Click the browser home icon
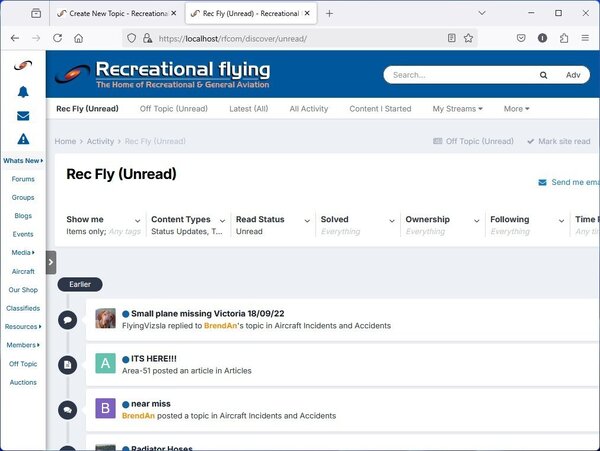 (78, 38)
